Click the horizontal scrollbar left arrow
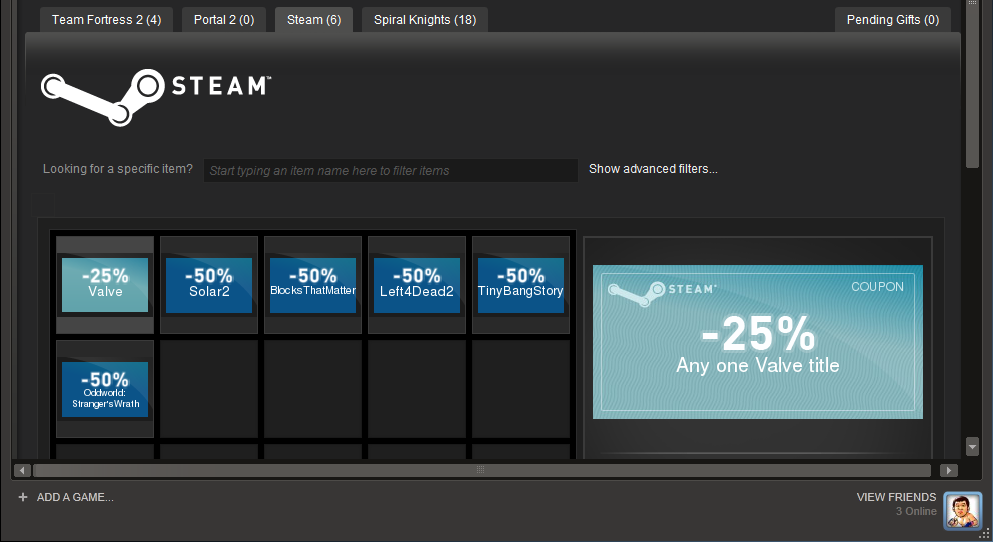Image resolution: width=993 pixels, height=542 pixels. click(x=22, y=470)
